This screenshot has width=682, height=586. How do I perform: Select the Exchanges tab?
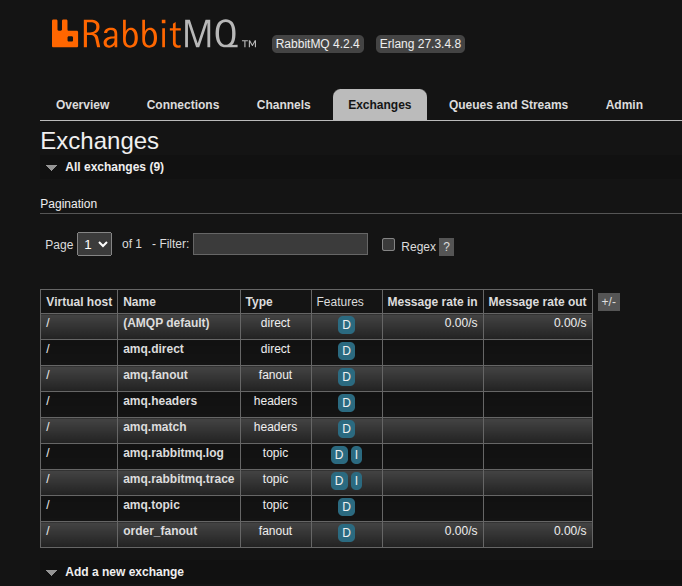click(x=380, y=105)
